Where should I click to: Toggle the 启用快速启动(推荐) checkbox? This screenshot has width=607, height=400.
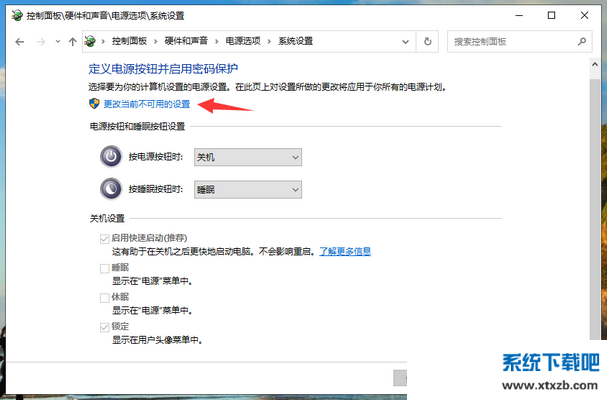[x=104, y=239]
